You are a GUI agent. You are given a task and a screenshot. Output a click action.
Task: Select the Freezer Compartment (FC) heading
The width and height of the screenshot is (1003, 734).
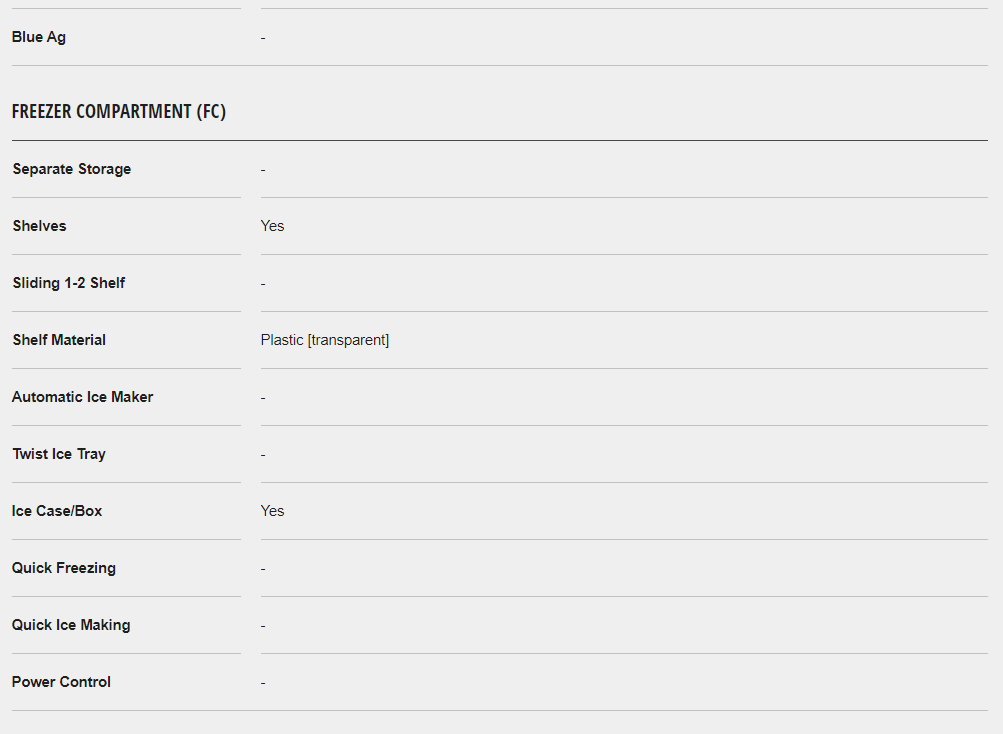pyautogui.click(x=119, y=111)
